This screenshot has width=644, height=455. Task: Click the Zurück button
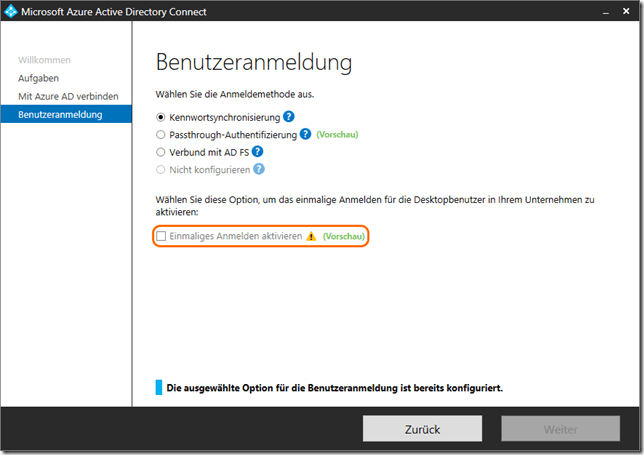[x=423, y=429]
